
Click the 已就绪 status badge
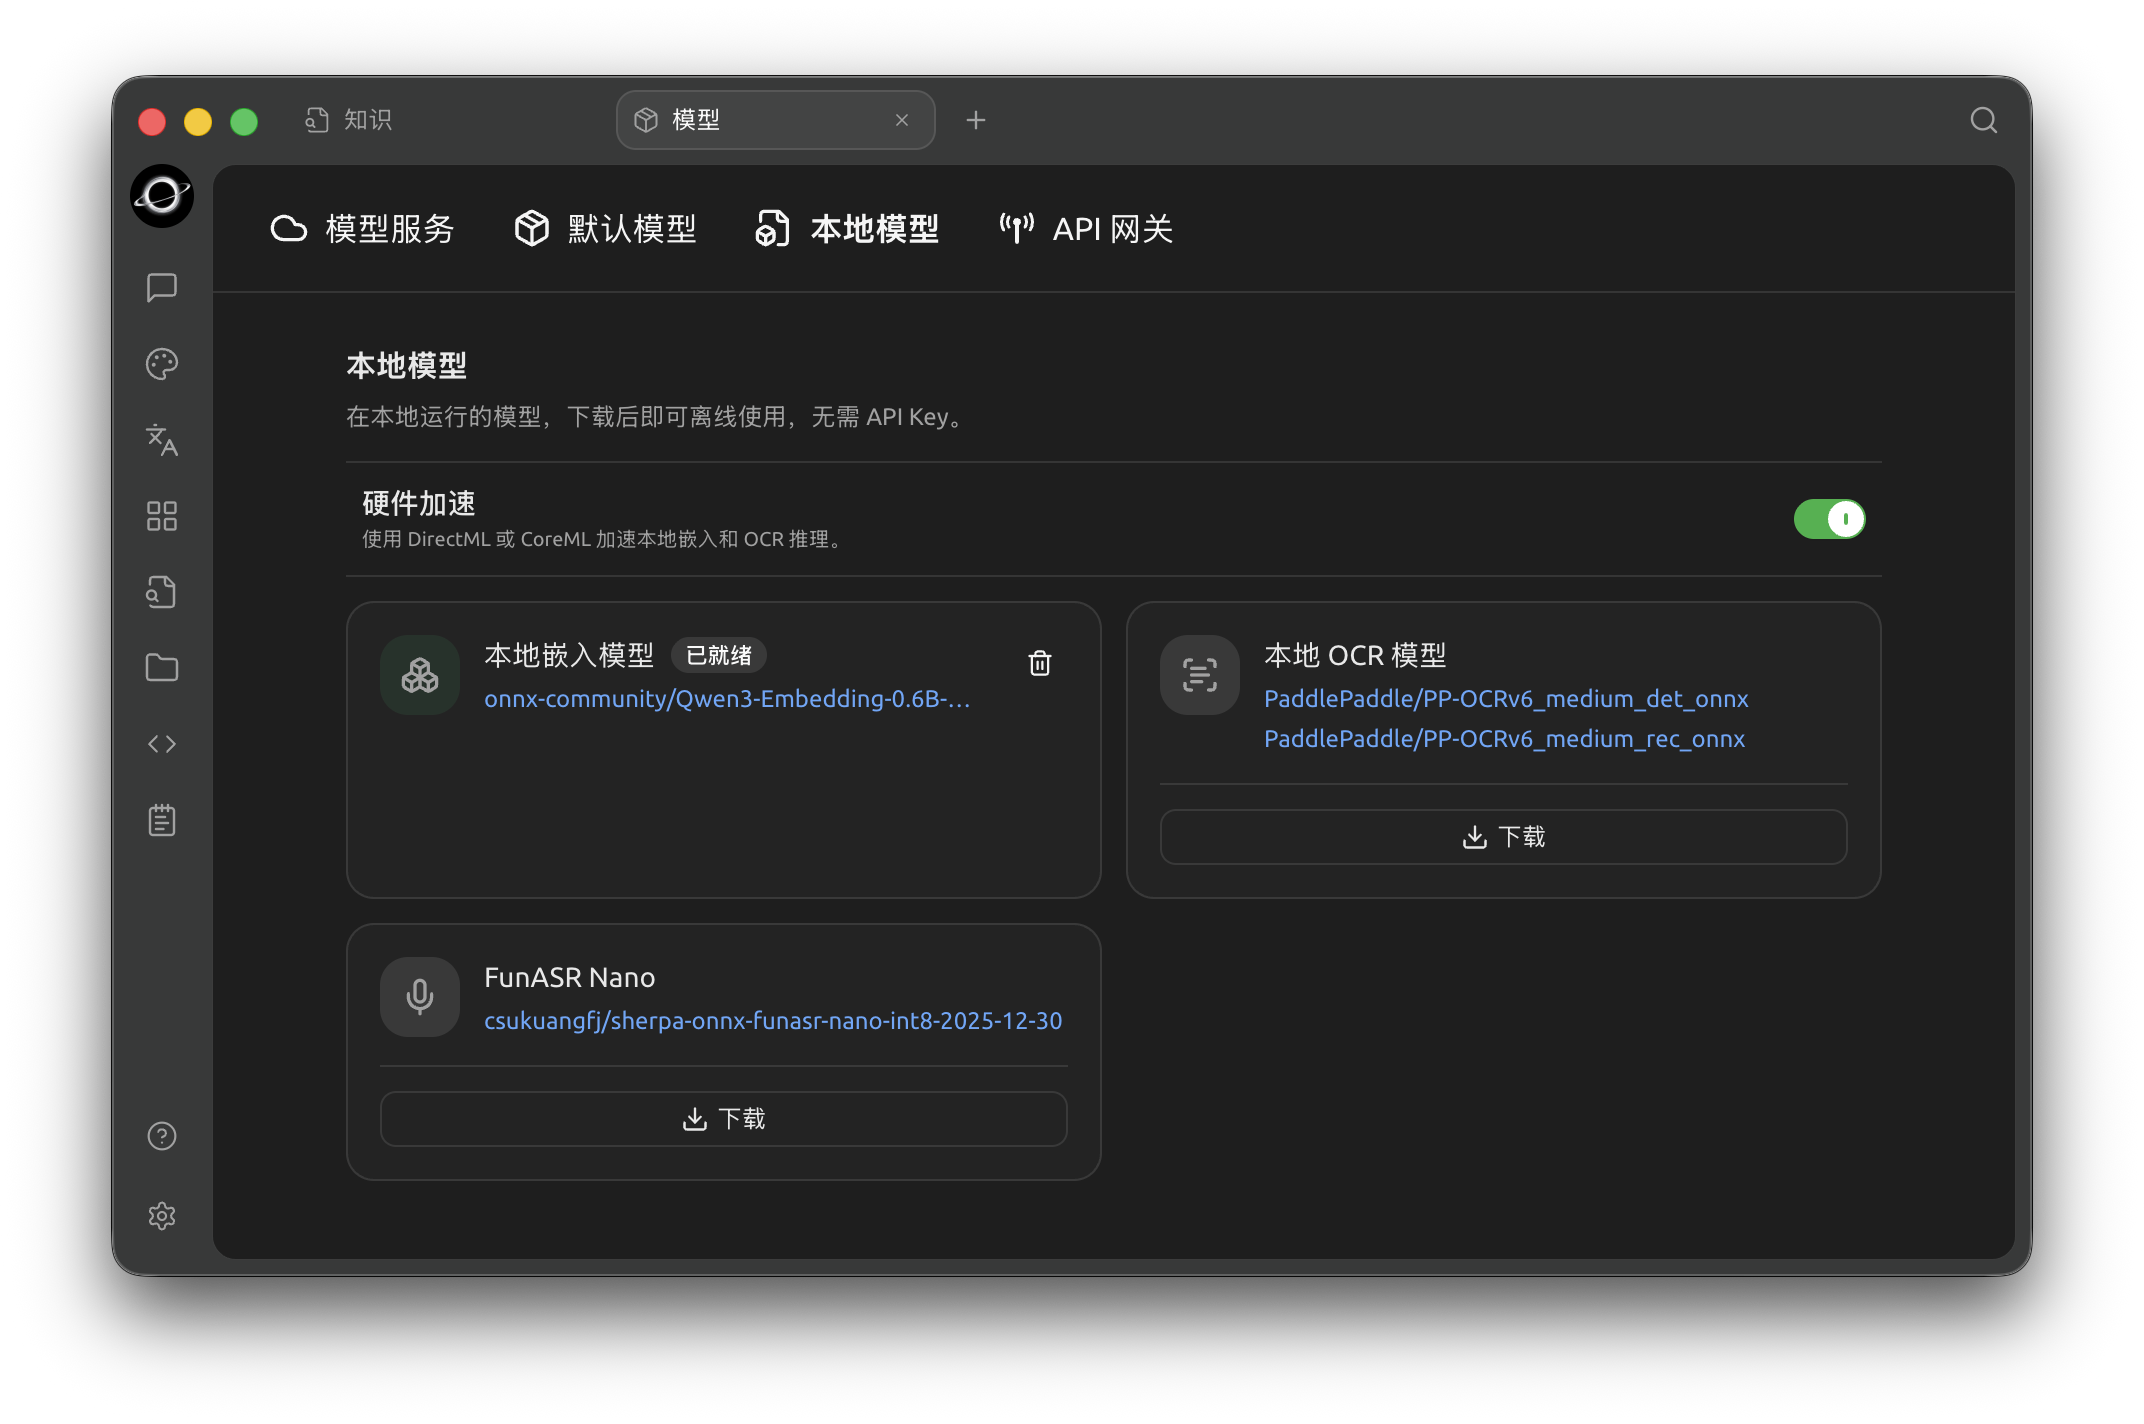719,655
